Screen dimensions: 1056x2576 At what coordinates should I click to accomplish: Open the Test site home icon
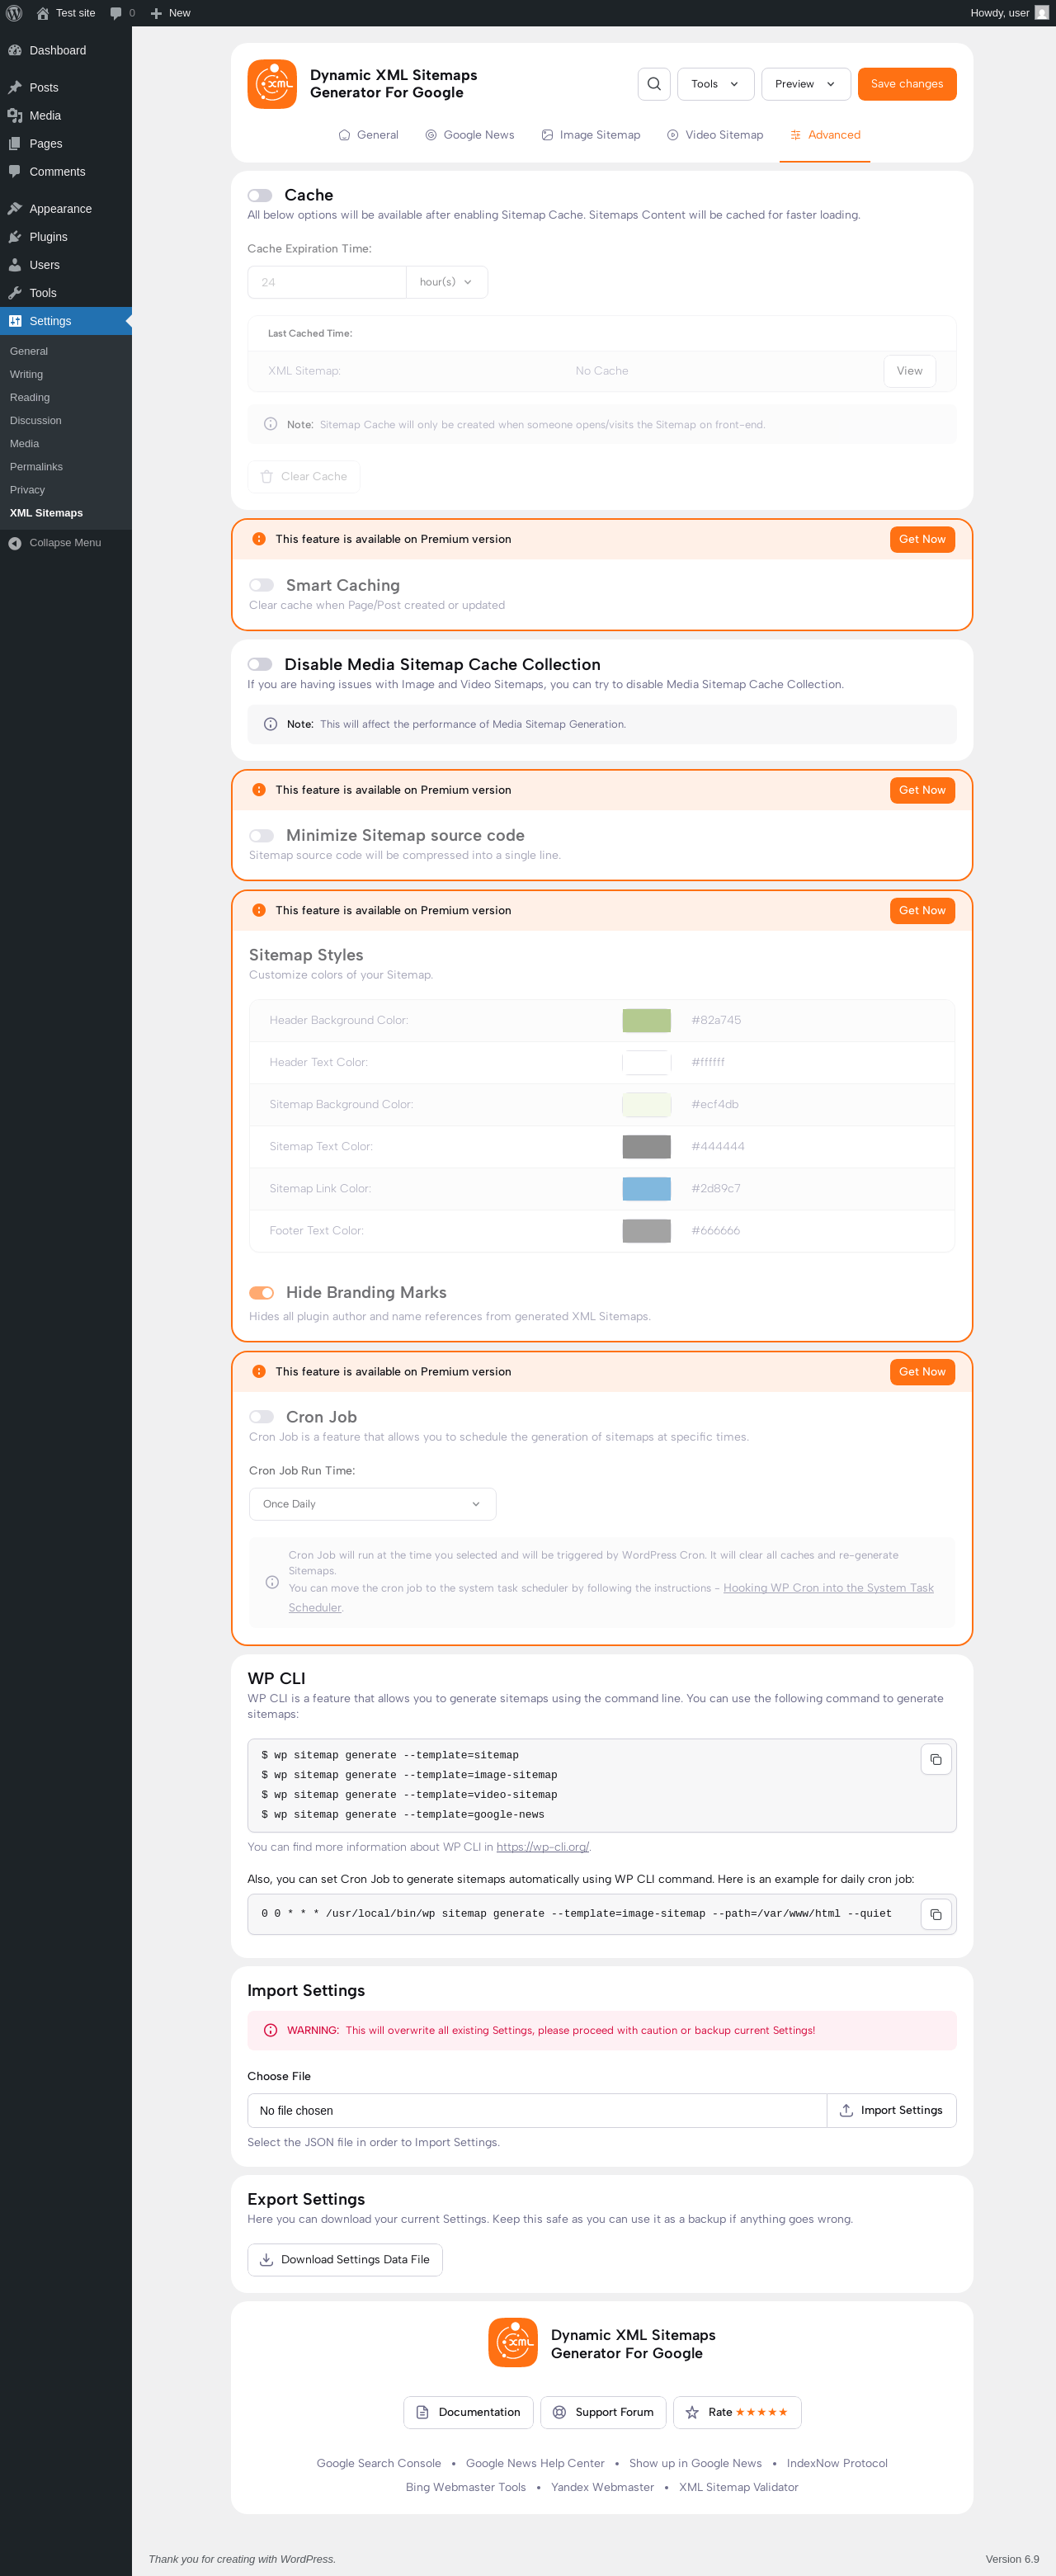(42, 13)
